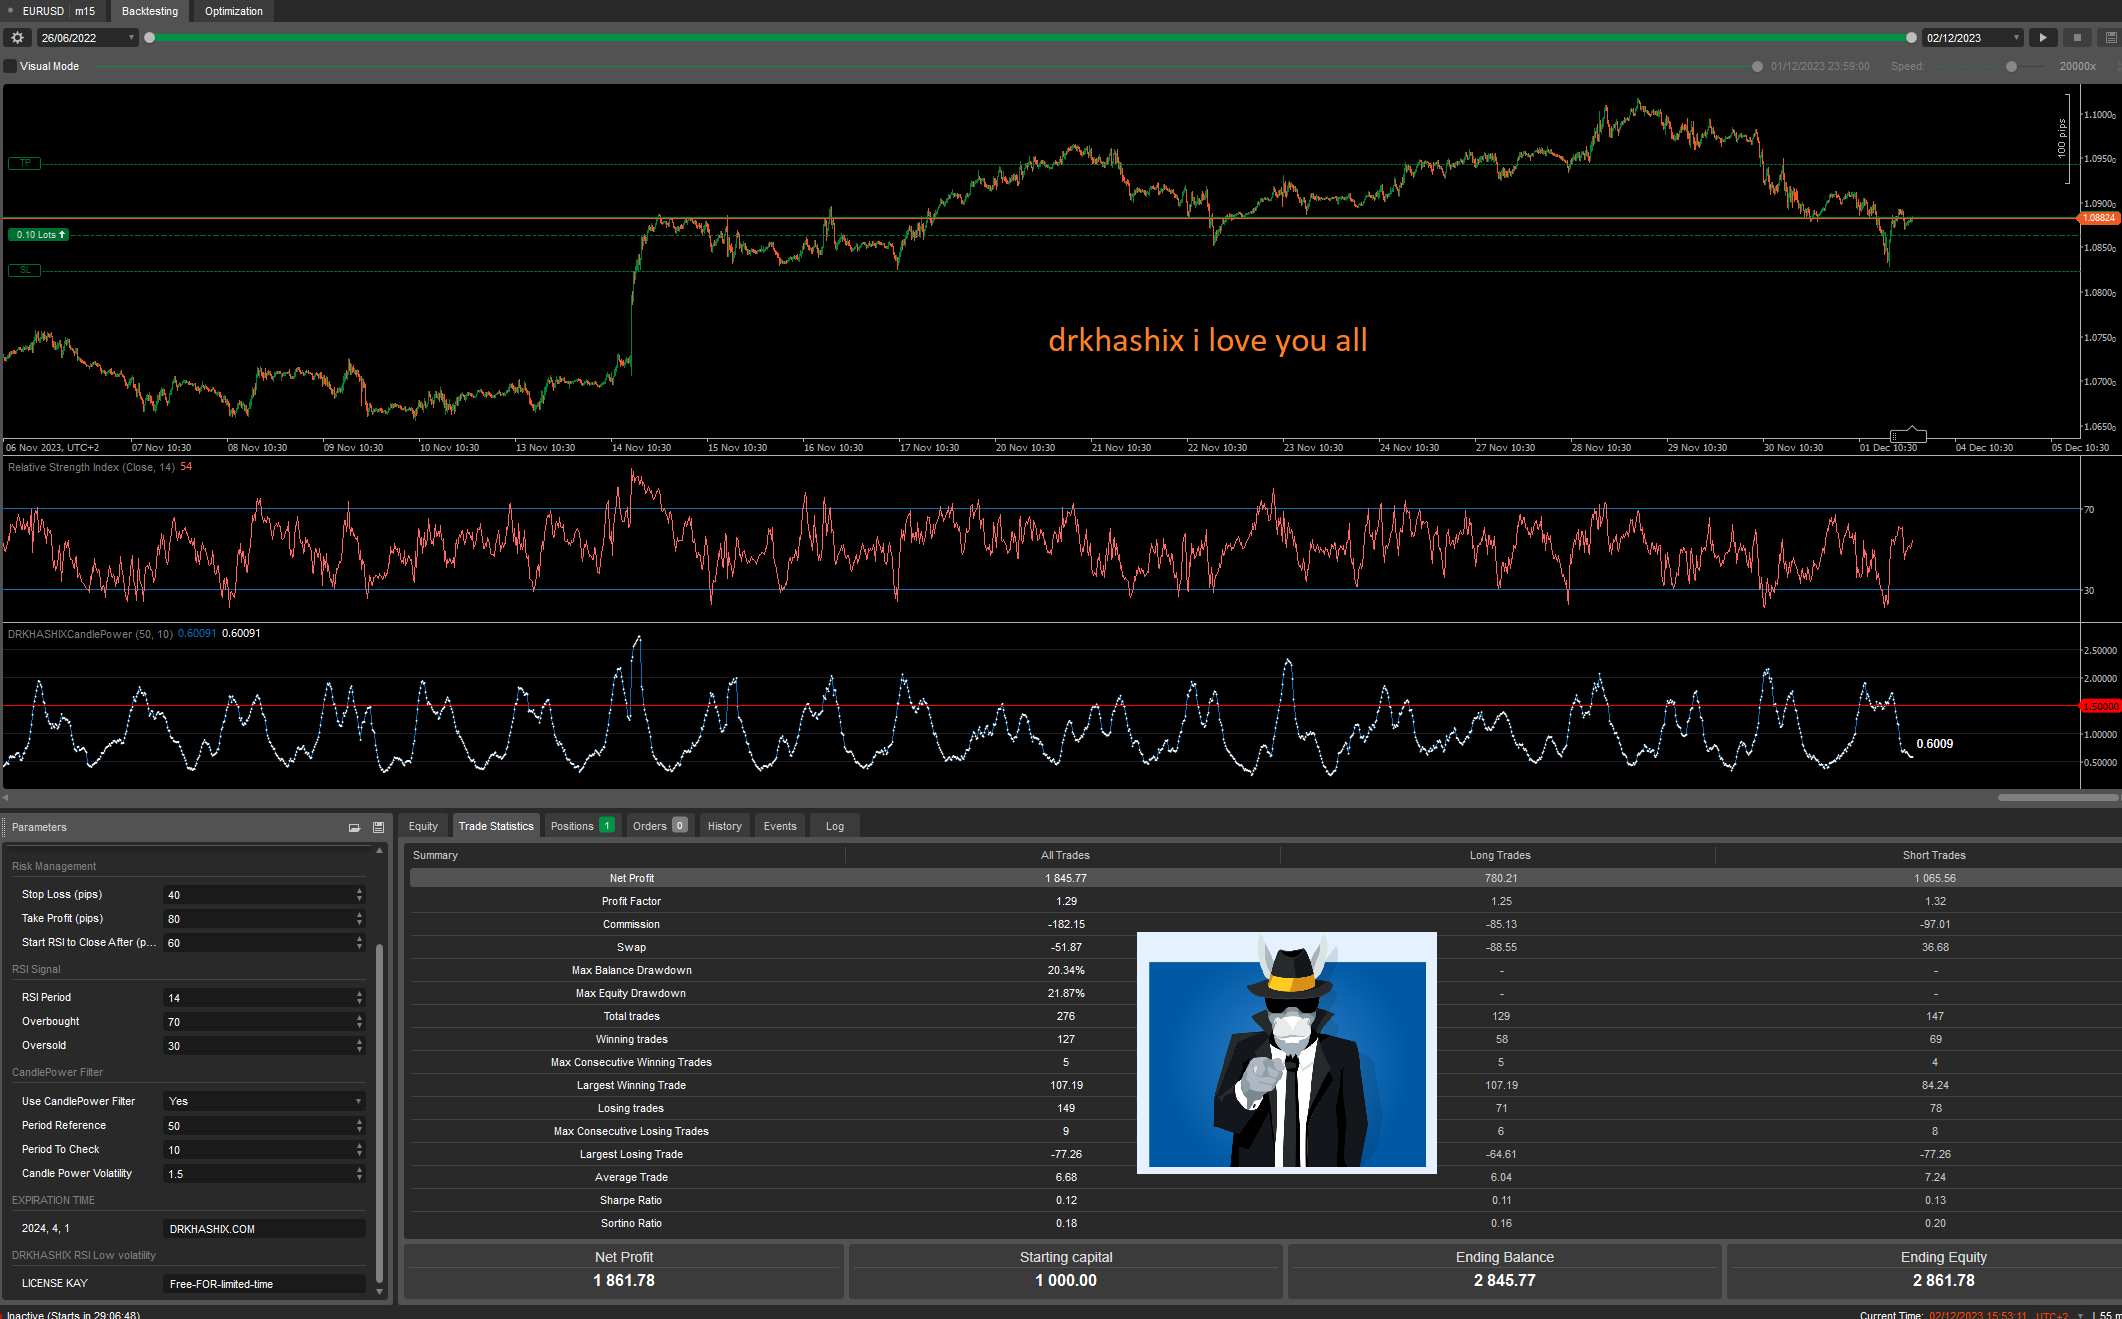Click the LICENSE KAY input field
This screenshot has width=2122, height=1319.
tap(264, 1283)
